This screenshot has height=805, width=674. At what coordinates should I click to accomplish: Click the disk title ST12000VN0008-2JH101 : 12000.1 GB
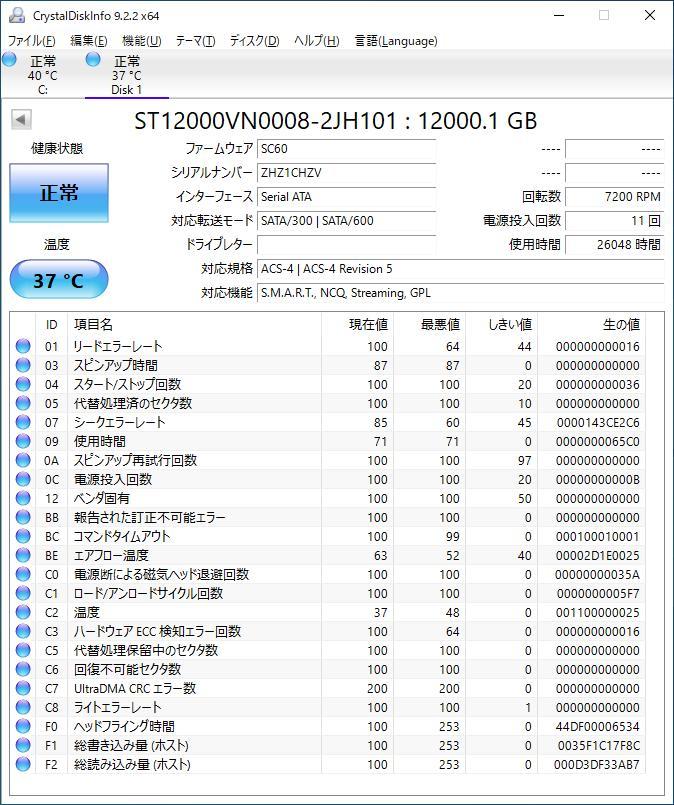click(336, 121)
